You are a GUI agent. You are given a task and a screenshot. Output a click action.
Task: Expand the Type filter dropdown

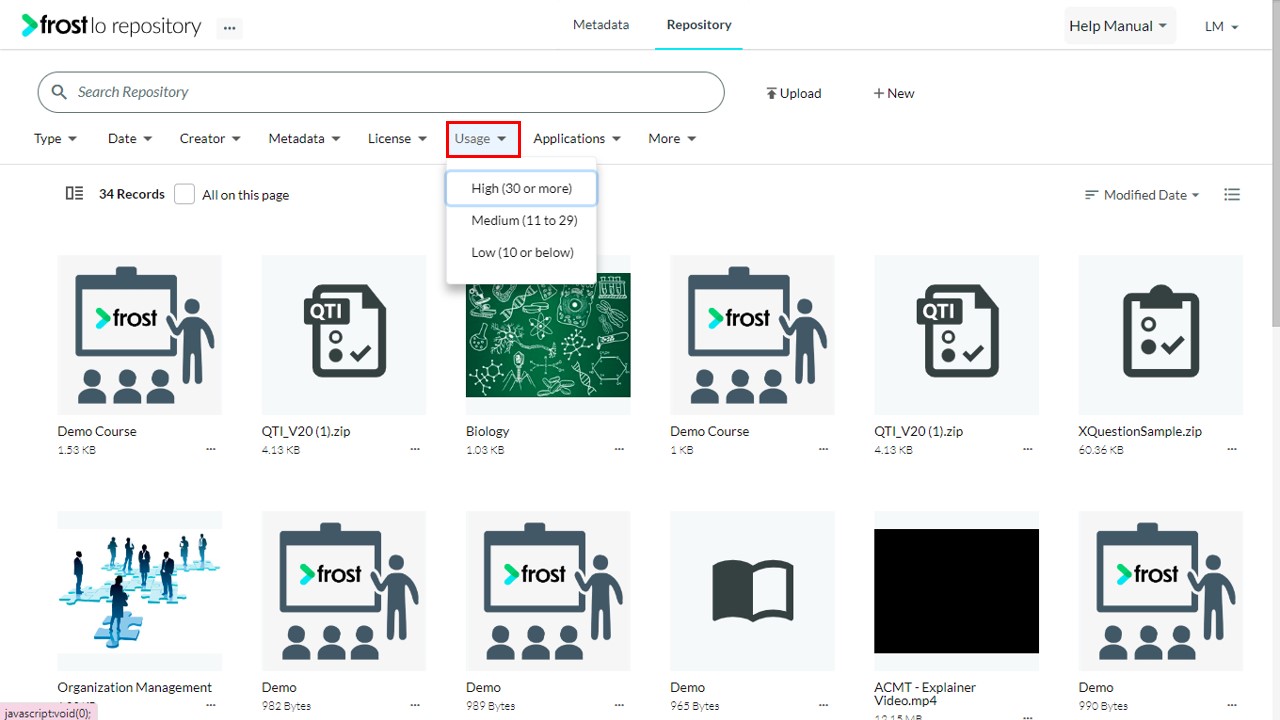[55, 139]
